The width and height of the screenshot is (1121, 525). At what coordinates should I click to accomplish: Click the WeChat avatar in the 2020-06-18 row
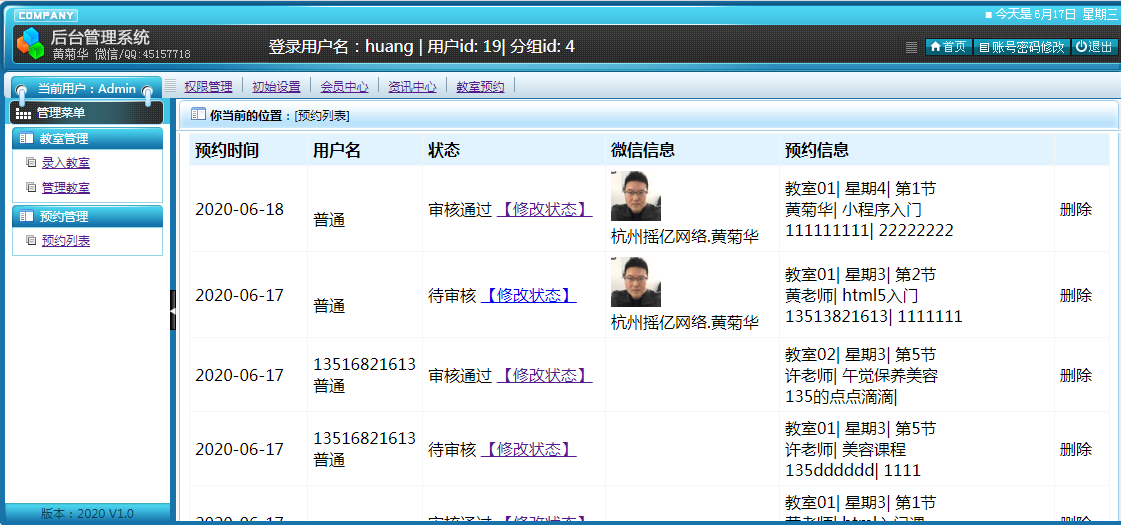click(636, 195)
